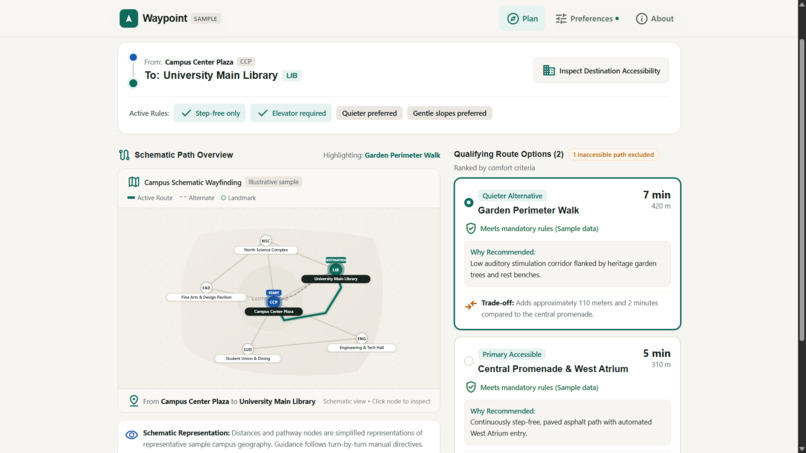This screenshot has height=453, width=806.
Task: Click North Science Complex map label
Action: click(x=266, y=250)
